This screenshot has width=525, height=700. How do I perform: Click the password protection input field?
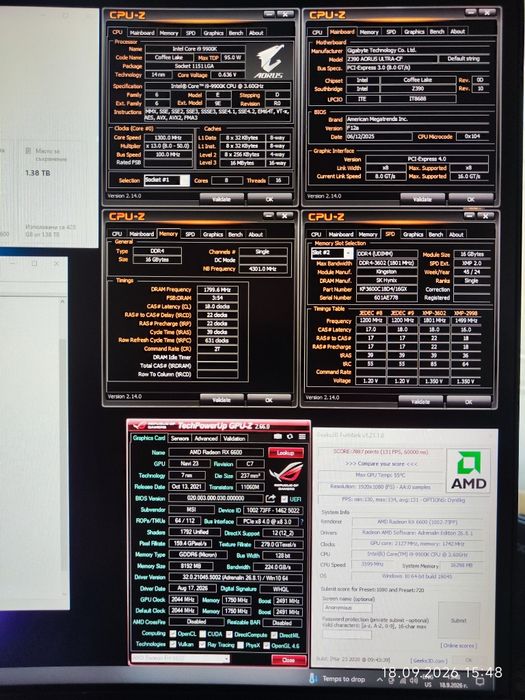[x=347, y=634]
